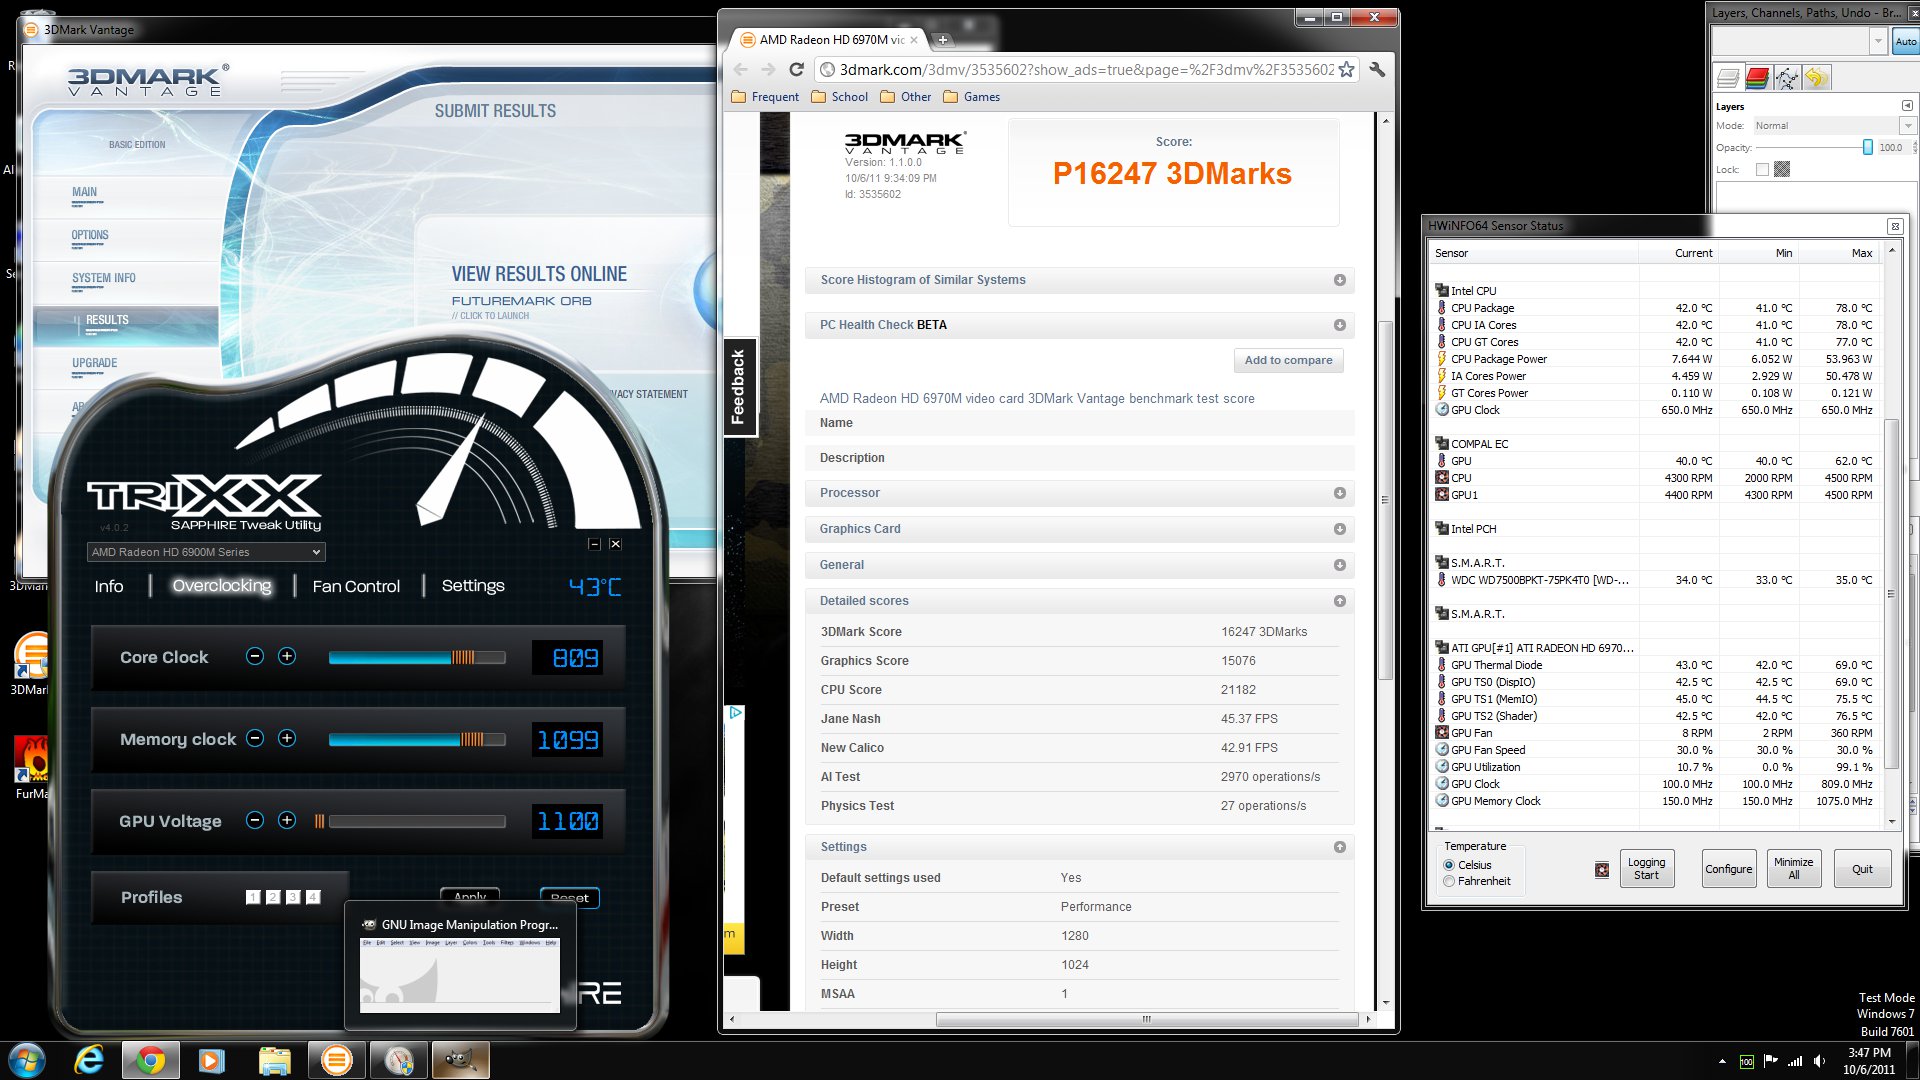The image size is (1920, 1080).
Task: Open the Feedback side tab
Action: (739, 387)
